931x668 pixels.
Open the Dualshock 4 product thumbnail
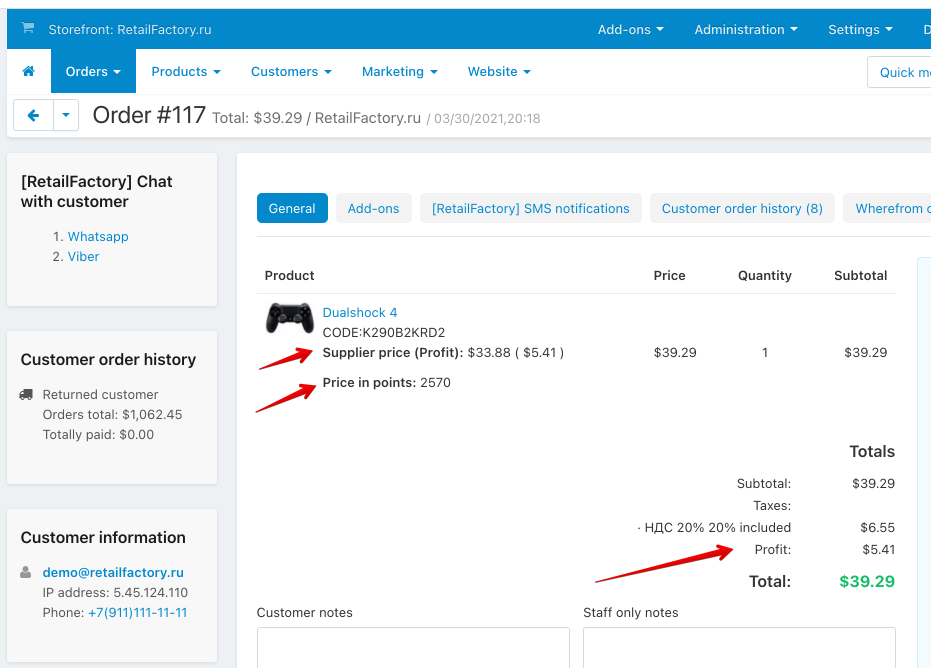click(x=289, y=318)
